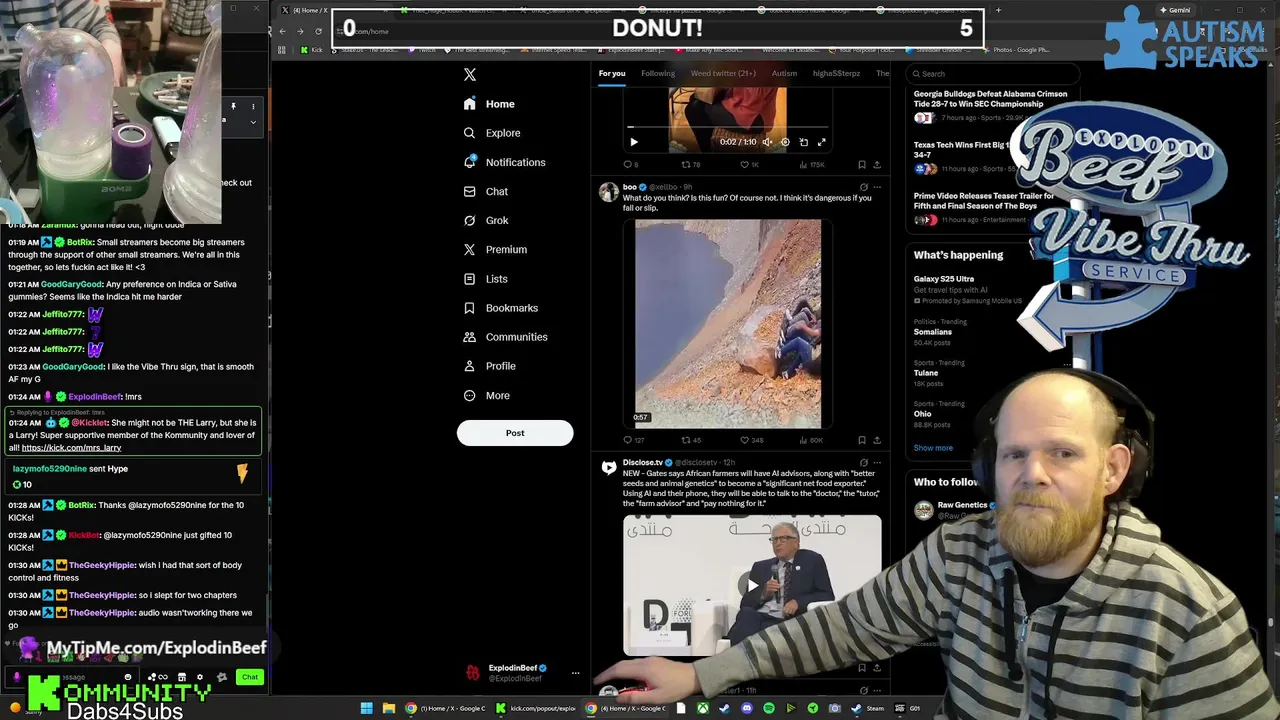The height and width of the screenshot is (720, 1280).
Task: Click green Chat button in Kick popout
Action: 250,677
